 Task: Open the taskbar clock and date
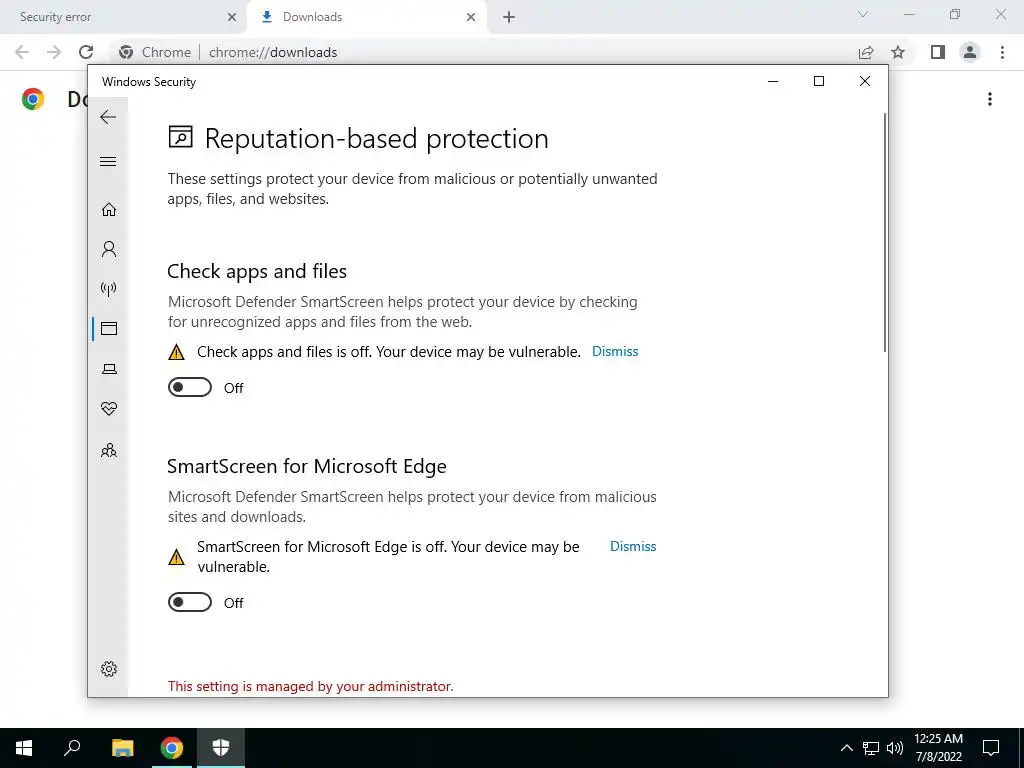(x=938, y=748)
